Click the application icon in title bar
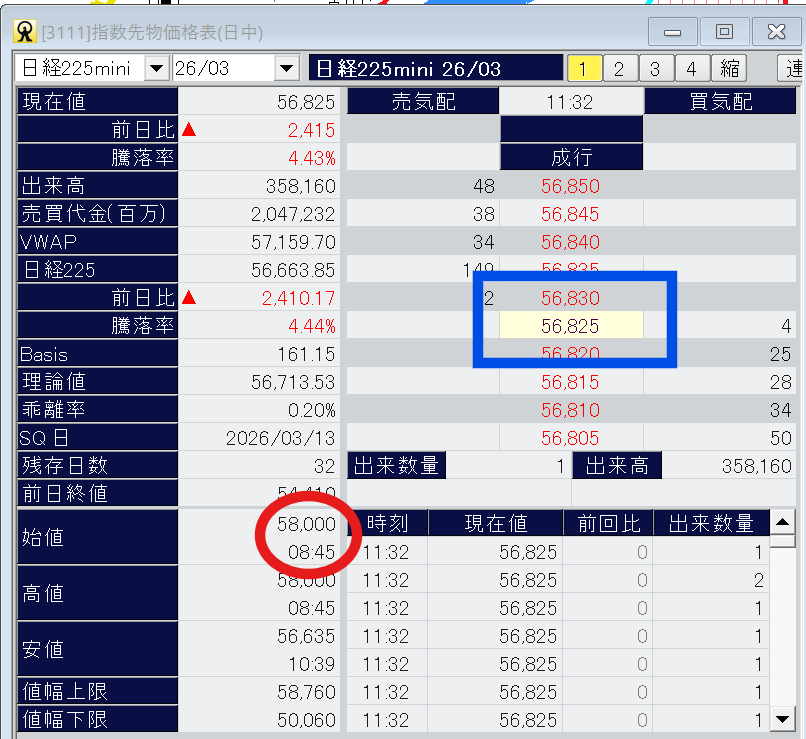The image size is (806, 739). tap(24, 32)
